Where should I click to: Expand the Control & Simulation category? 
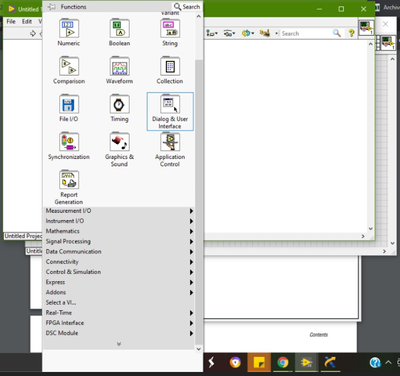(x=119, y=272)
